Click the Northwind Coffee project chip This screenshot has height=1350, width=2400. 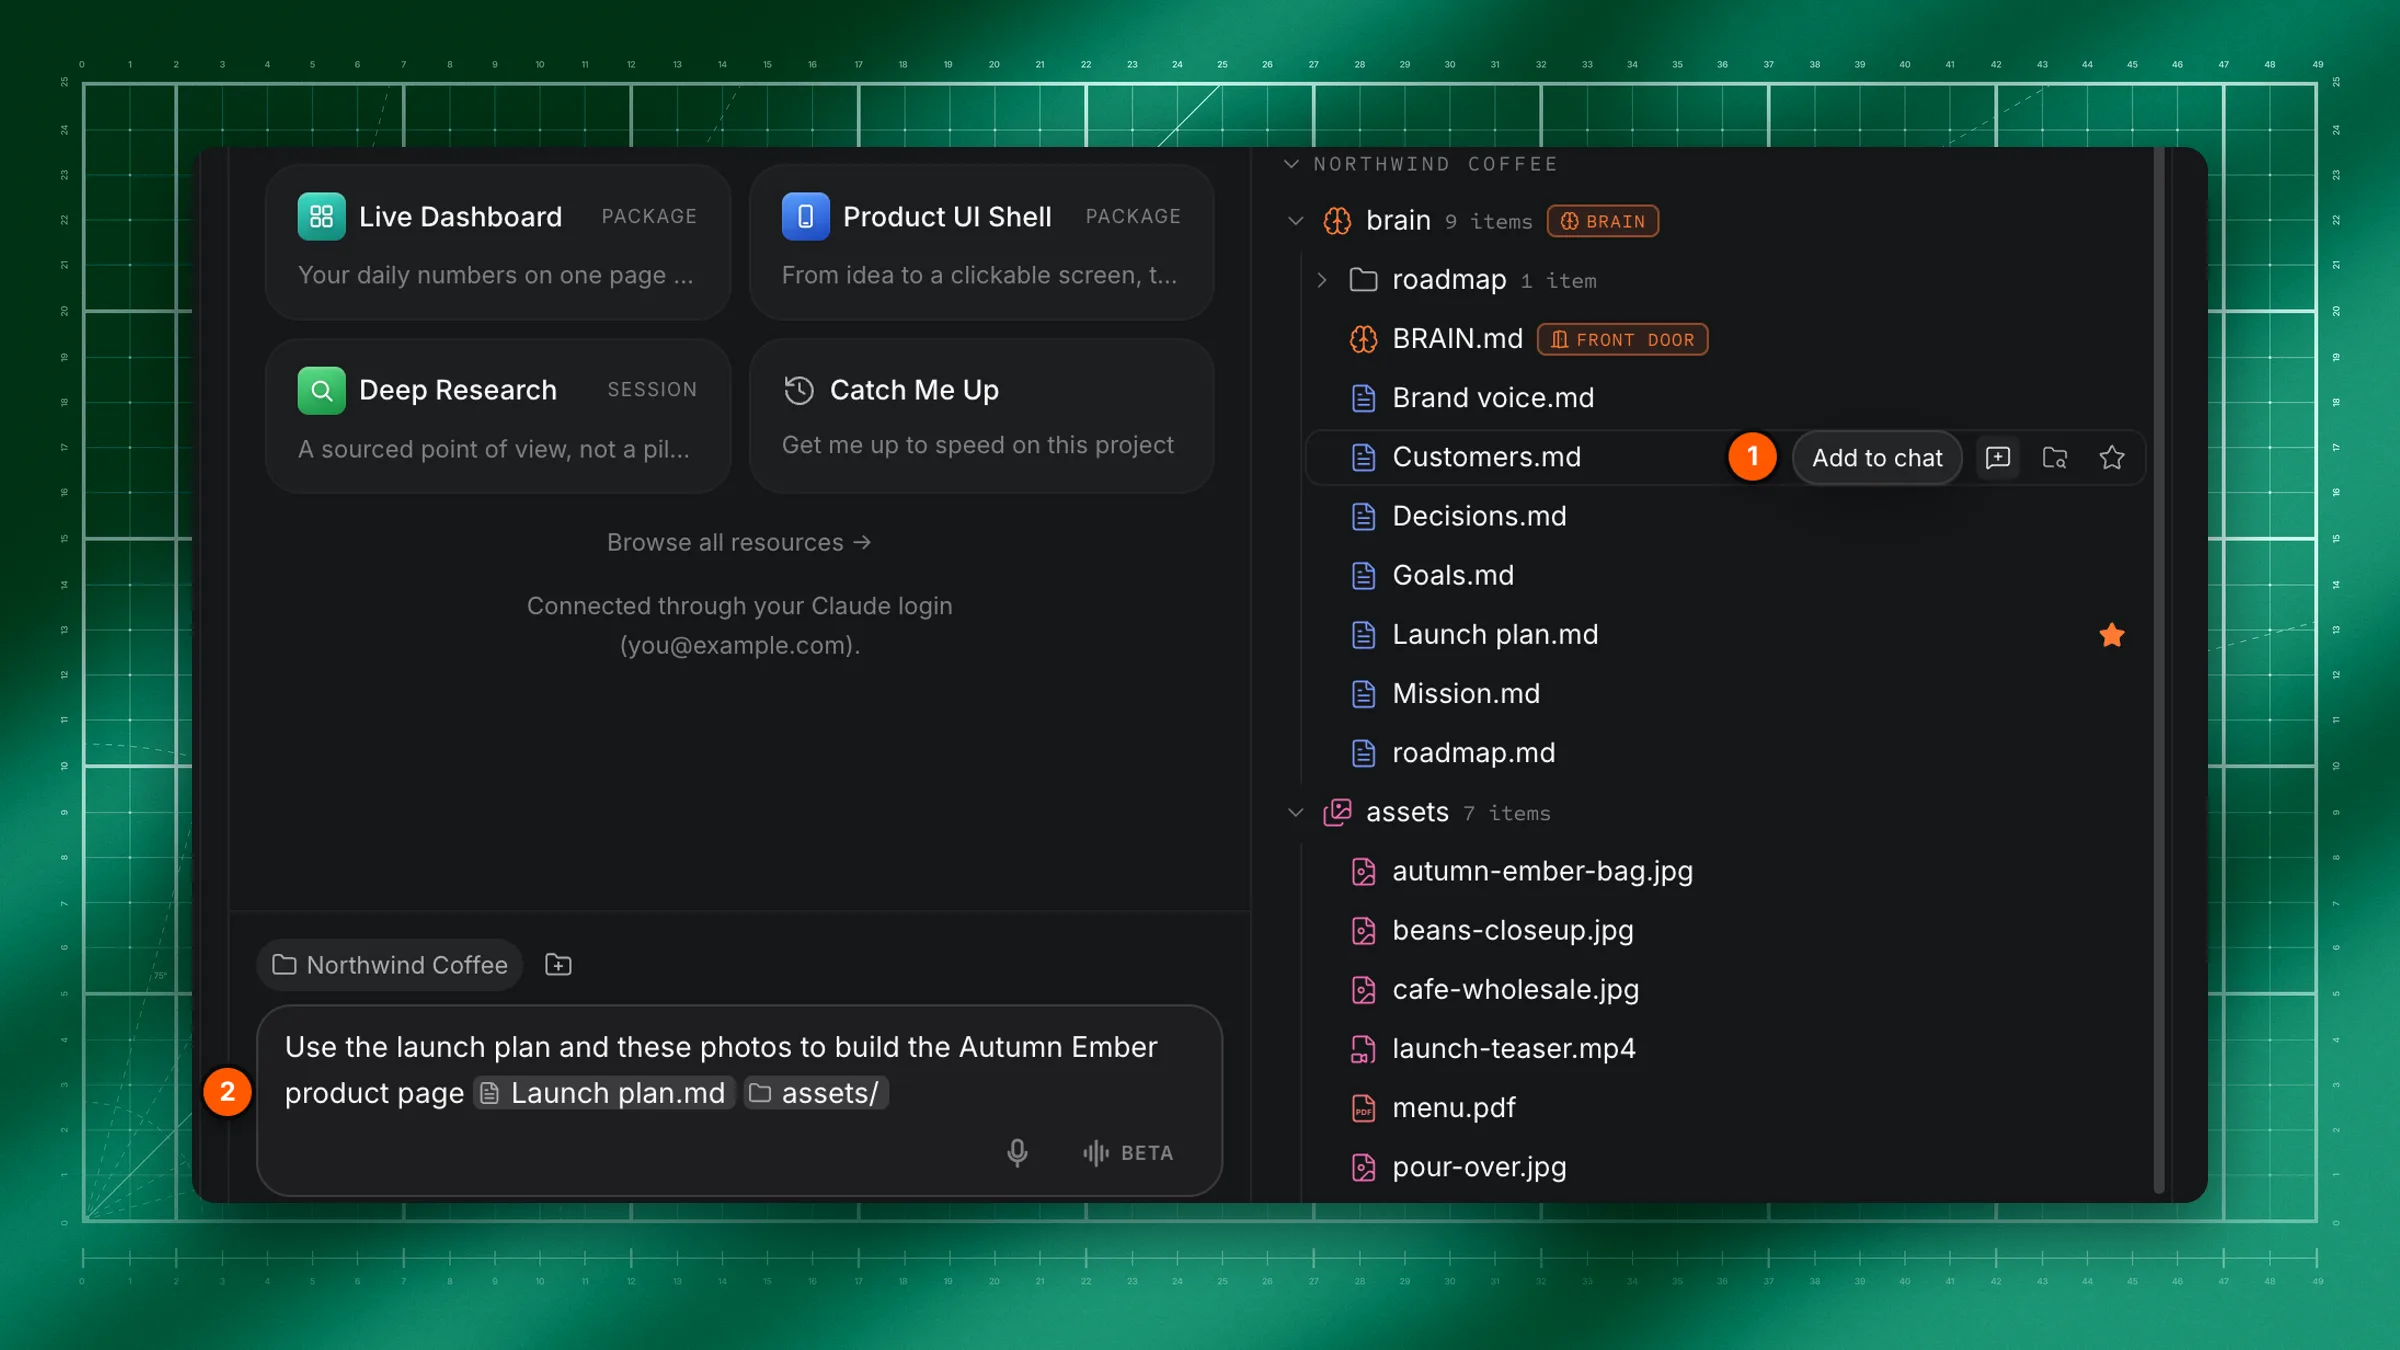390,965
